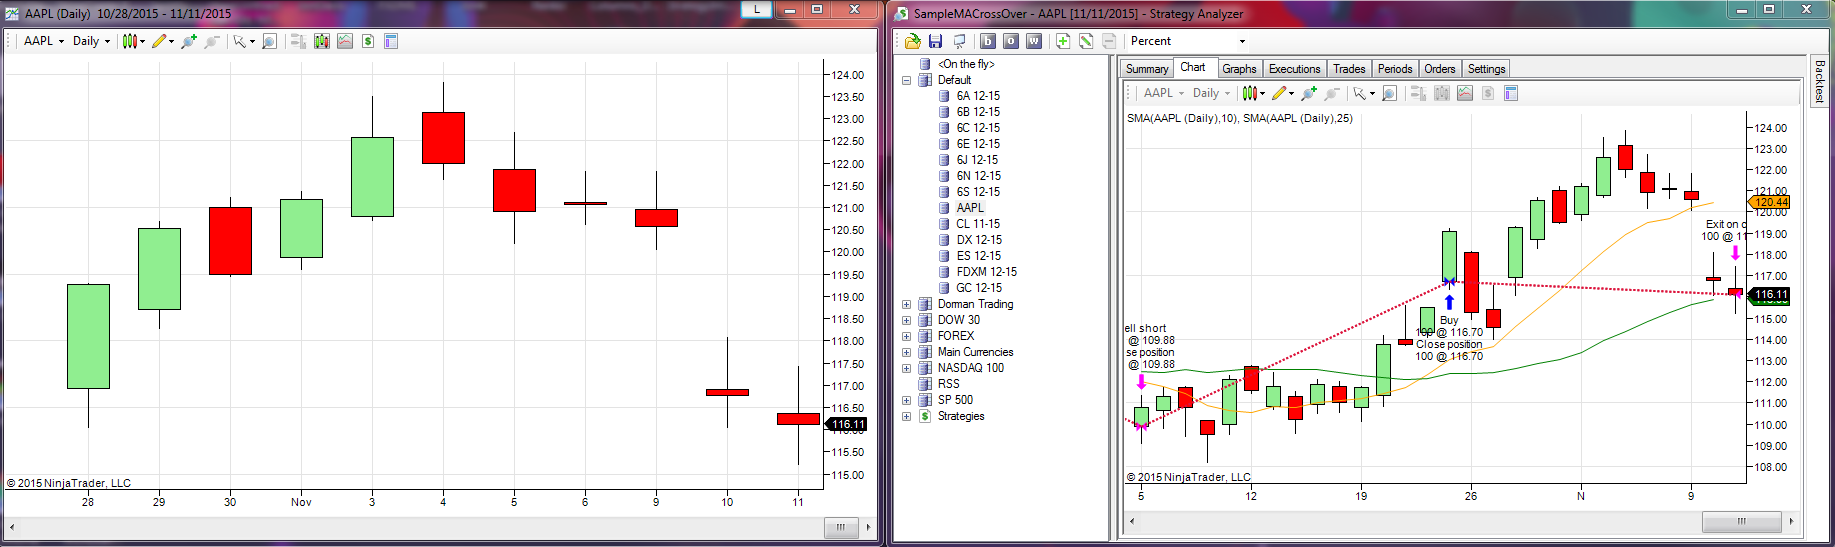The width and height of the screenshot is (1835, 547).
Task: Click left scroll arrow of AAPL chart window
Action: coord(12,527)
